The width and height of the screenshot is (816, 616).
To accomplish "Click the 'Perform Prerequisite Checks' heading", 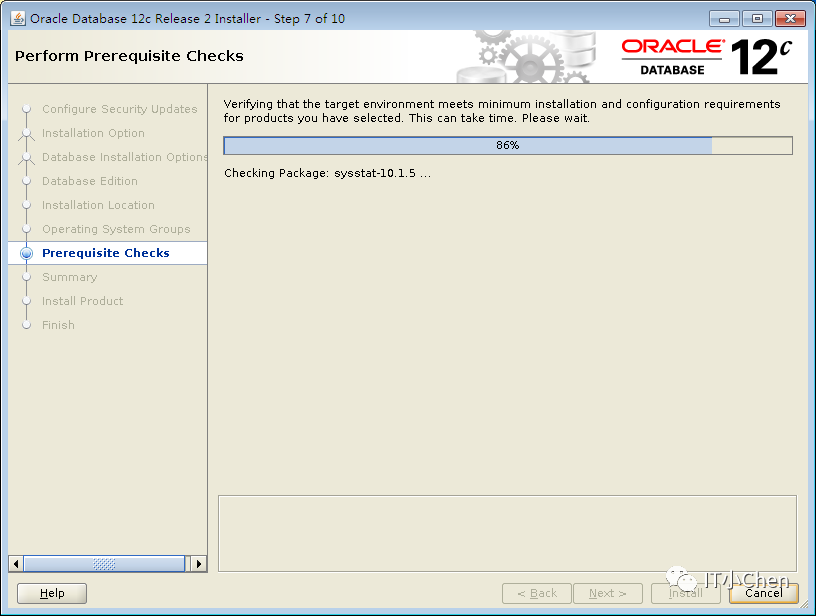I will coord(129,56).
